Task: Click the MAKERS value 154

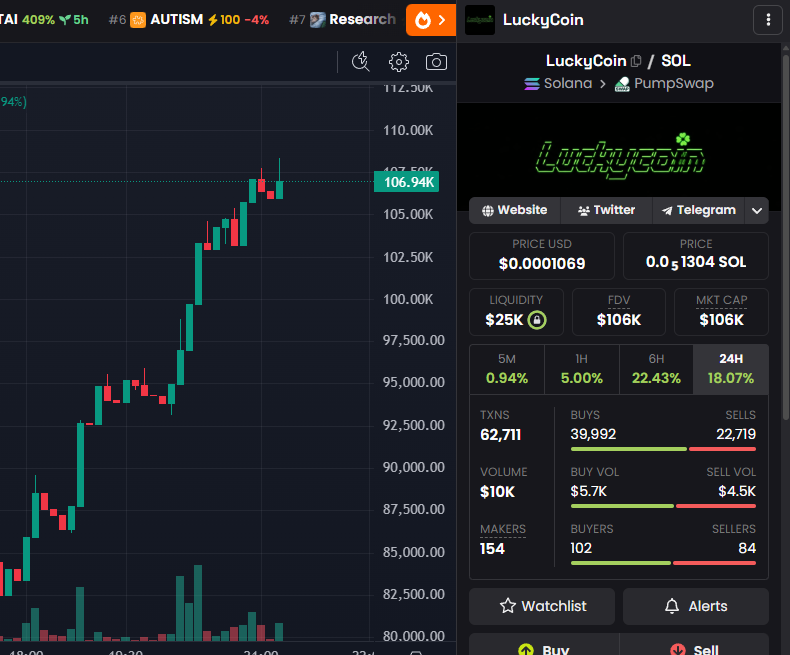Action: (x=492, y=549)
